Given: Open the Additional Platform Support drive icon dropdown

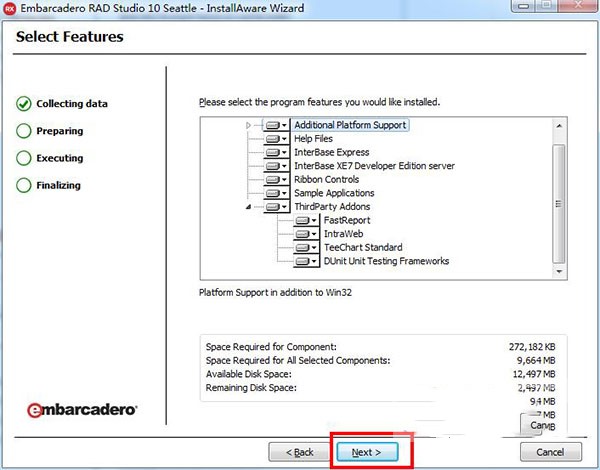Looking at the screenshot, I should point(285,125).
